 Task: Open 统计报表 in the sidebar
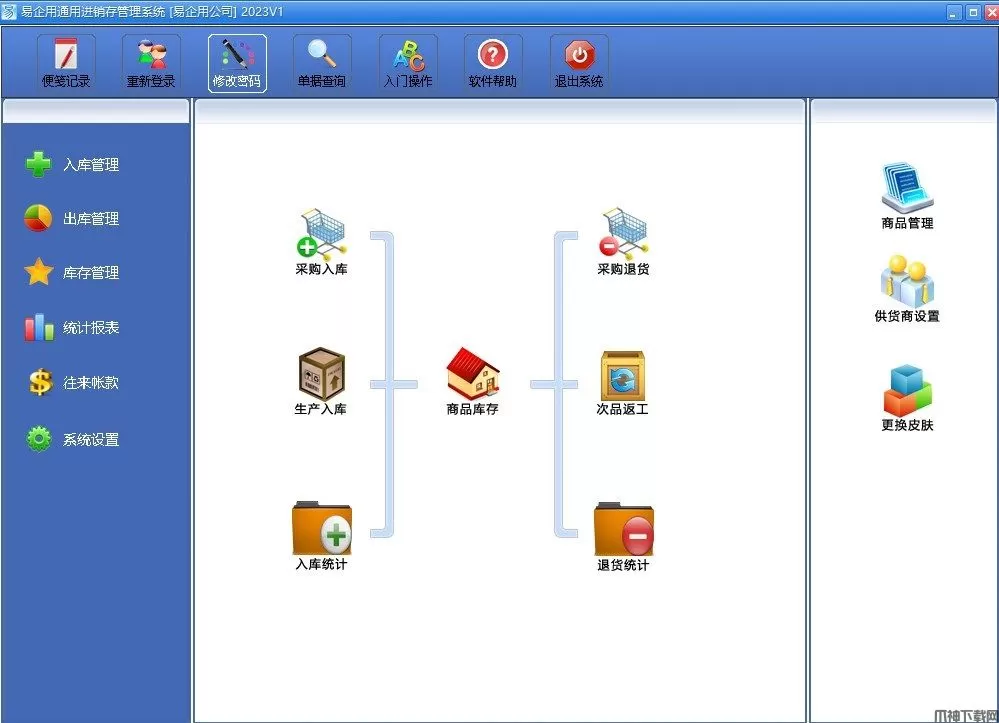click(x=72, y=327)
